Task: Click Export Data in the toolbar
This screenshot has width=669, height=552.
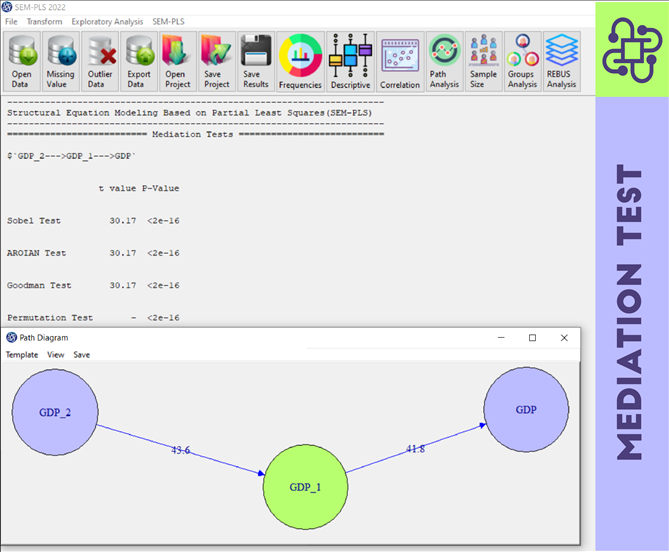Action: pyautogui.click(x=139, y=61)
